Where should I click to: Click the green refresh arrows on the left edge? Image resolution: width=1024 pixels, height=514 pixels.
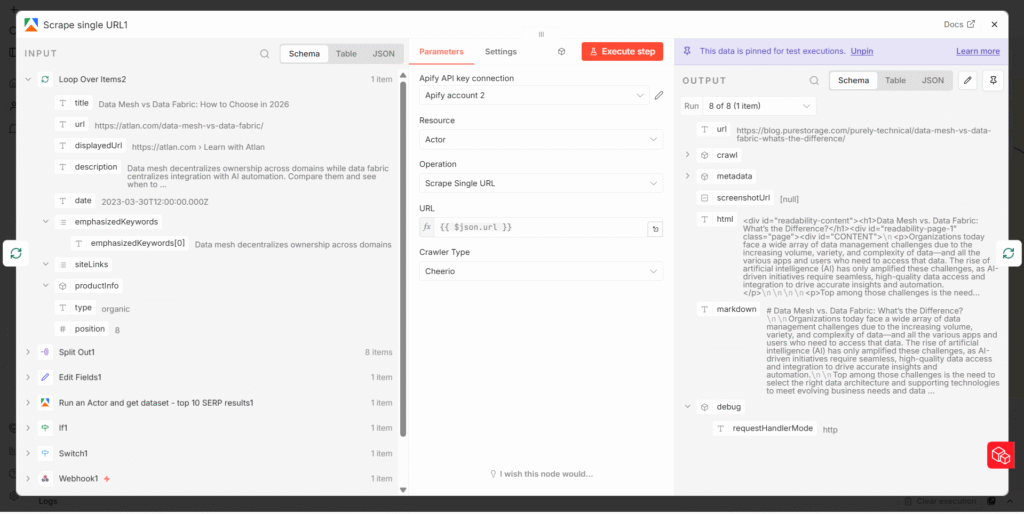16,254
